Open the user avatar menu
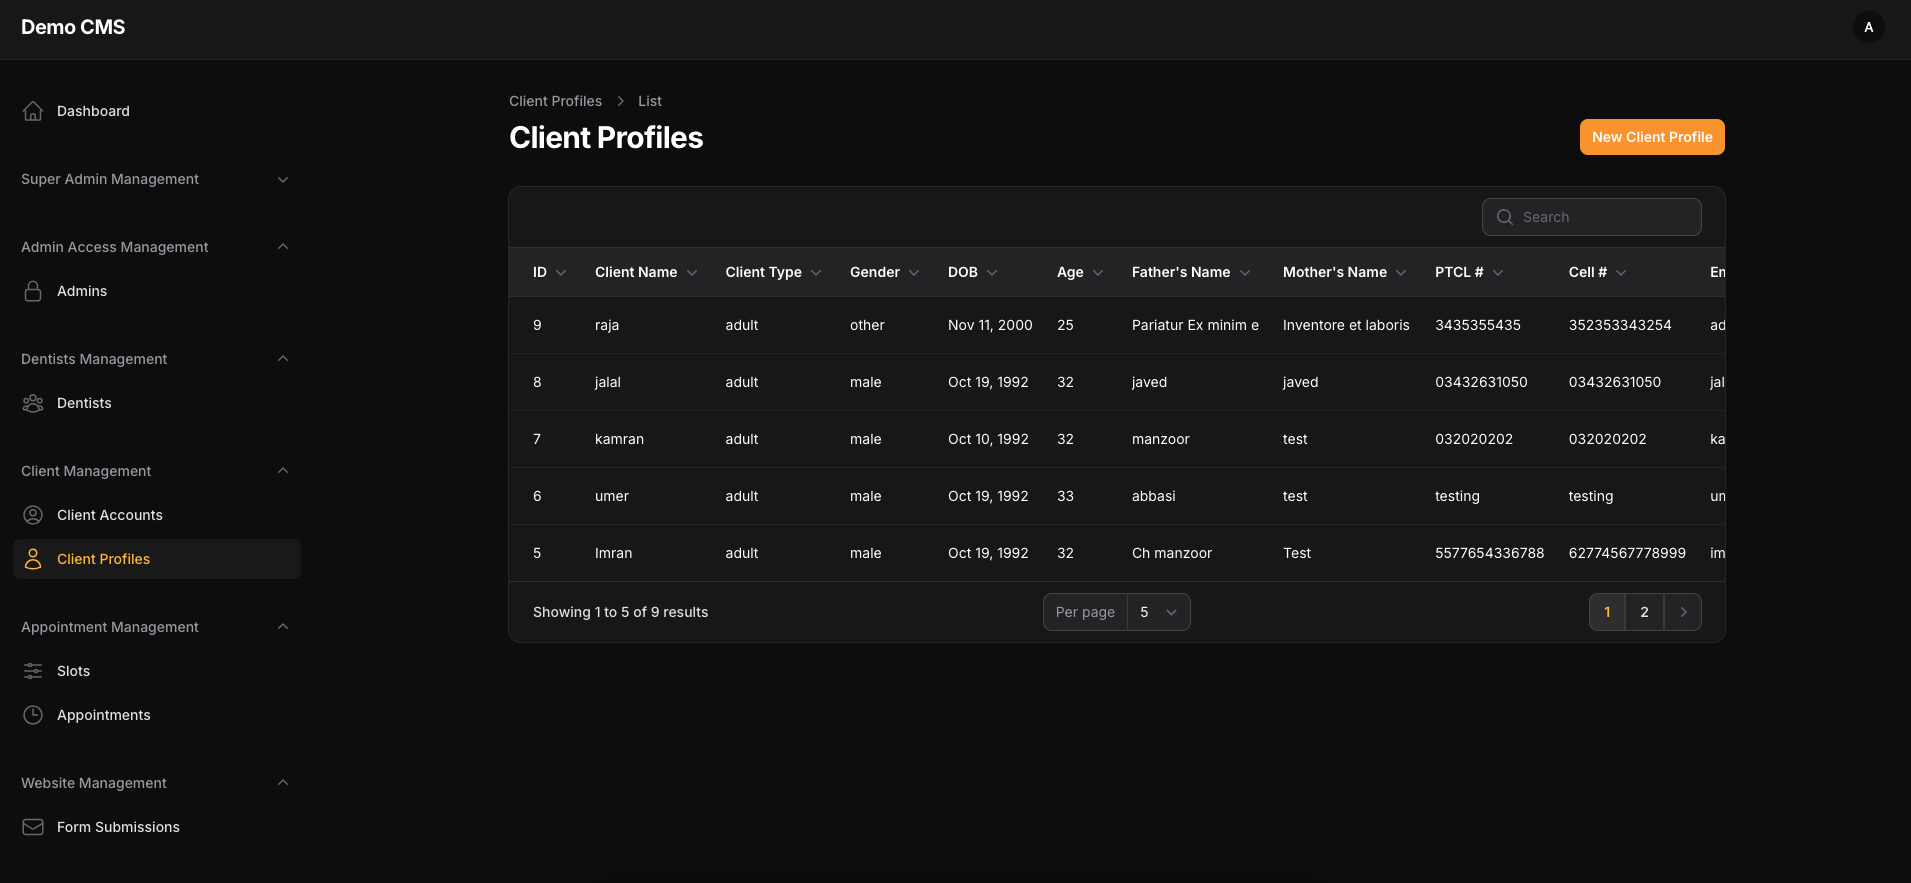The height and width of the screenshot is (883, 1911). pyautogui.click(x=1868, y=27)
